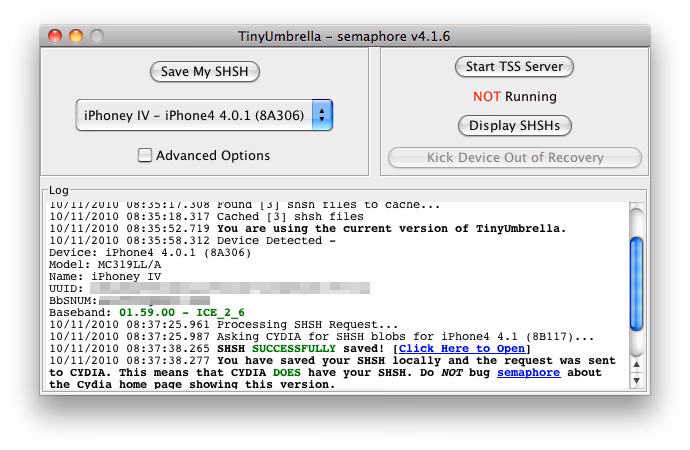The width and height of the screenshot is (690, 450).
Task: Click the 'Device Detected -' log line
Action: pos(192,241)
